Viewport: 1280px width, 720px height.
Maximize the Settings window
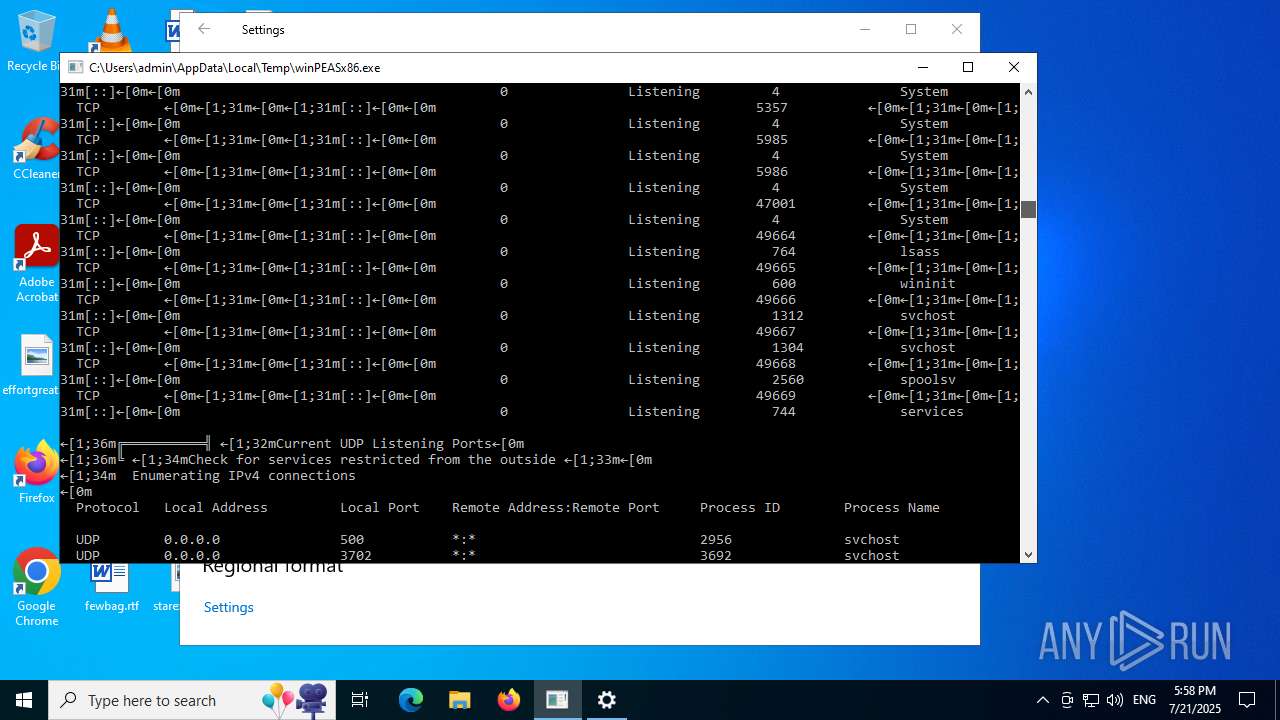point(911,29)
